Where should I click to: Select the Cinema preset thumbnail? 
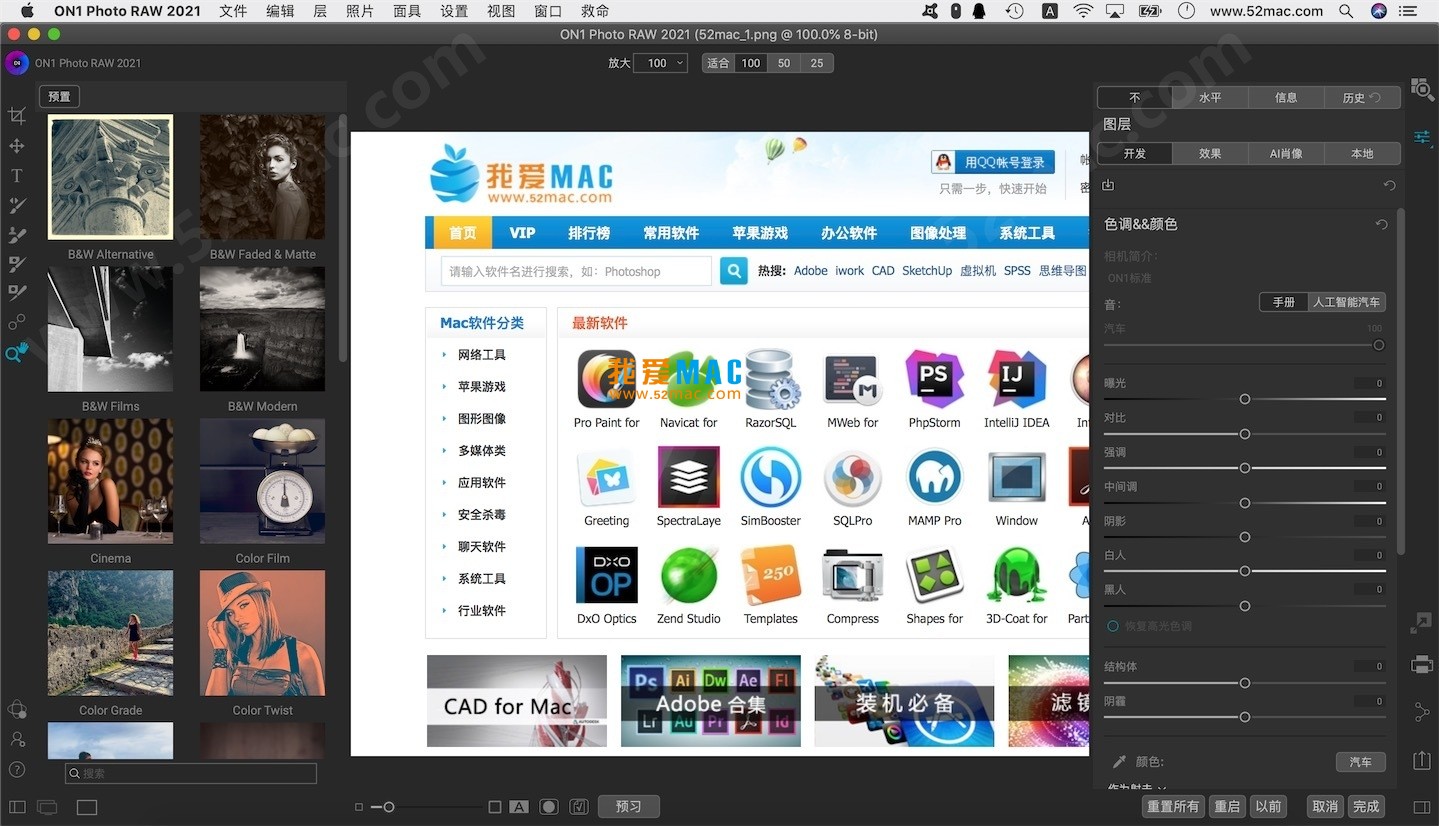[111, 482]
